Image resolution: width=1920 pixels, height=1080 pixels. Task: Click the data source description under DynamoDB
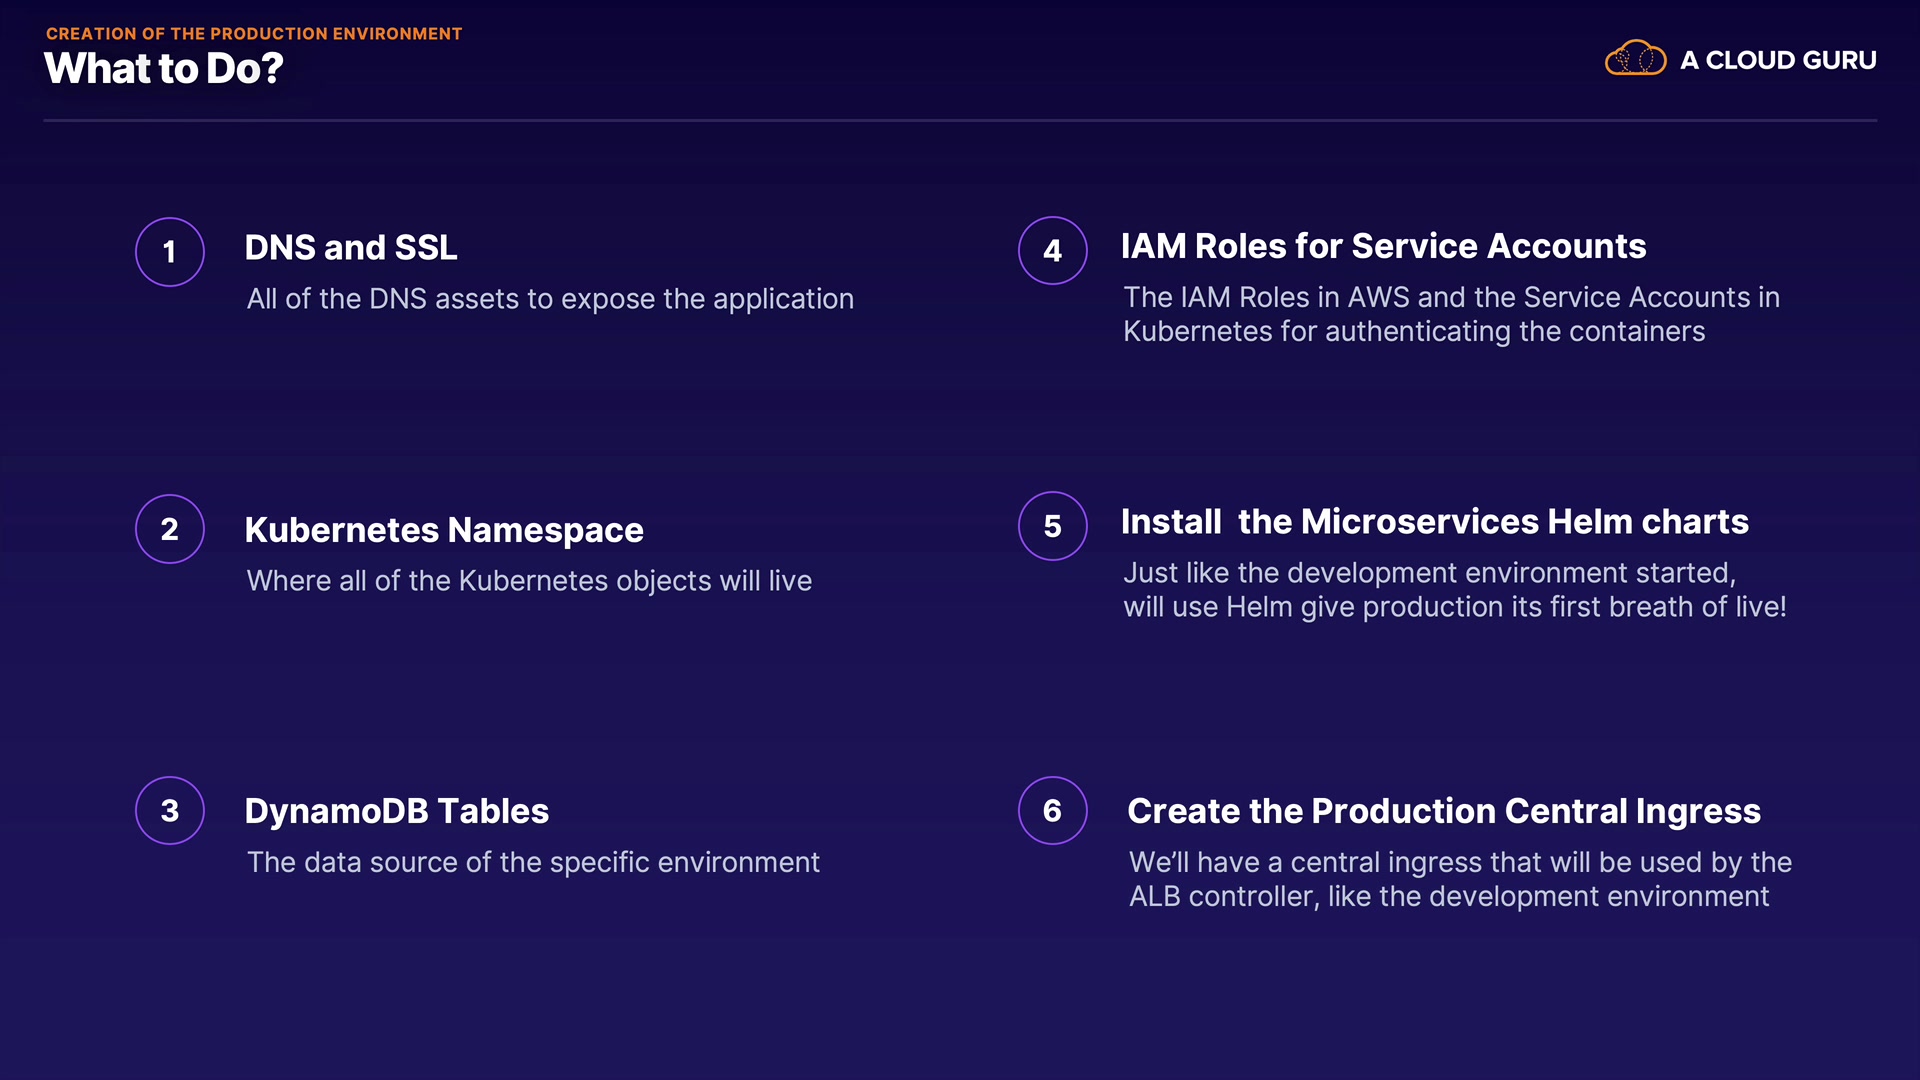tap(533, 862)
